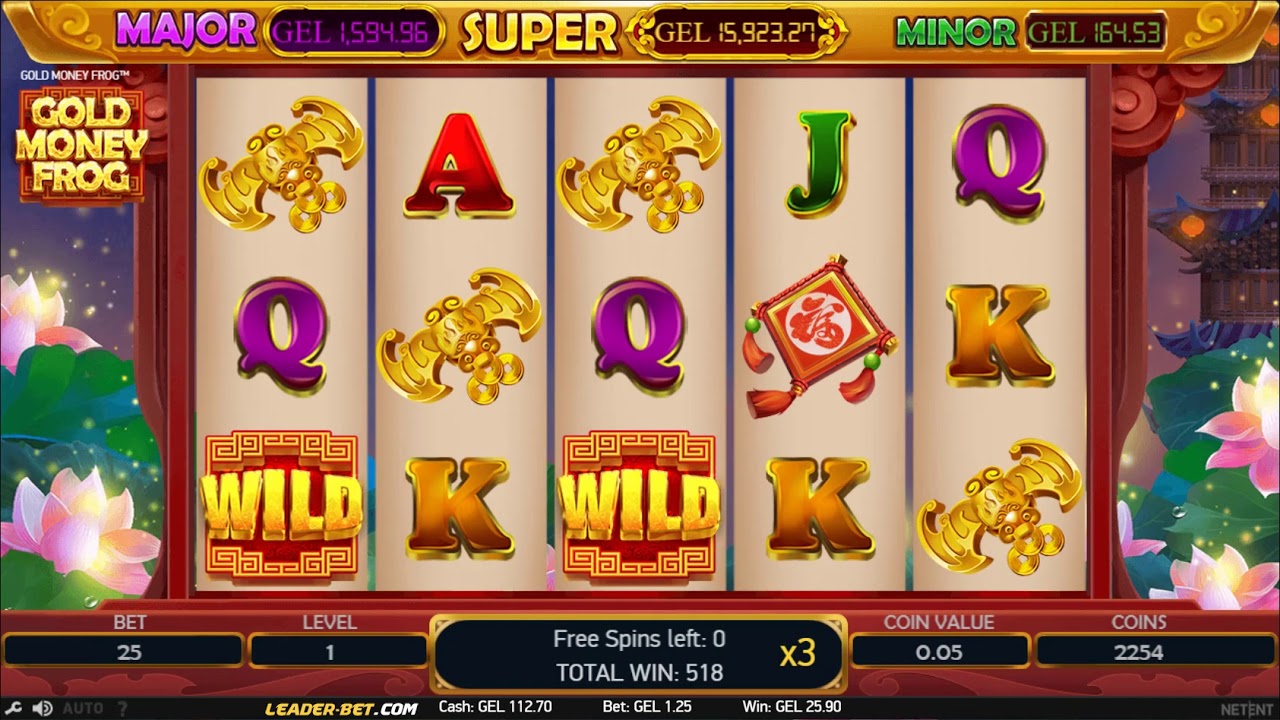Image resolution: width=1280 pixels, height=720 pixels.
Task: Select the MAJOR jackpot amount display
Action: pos(354,34)
